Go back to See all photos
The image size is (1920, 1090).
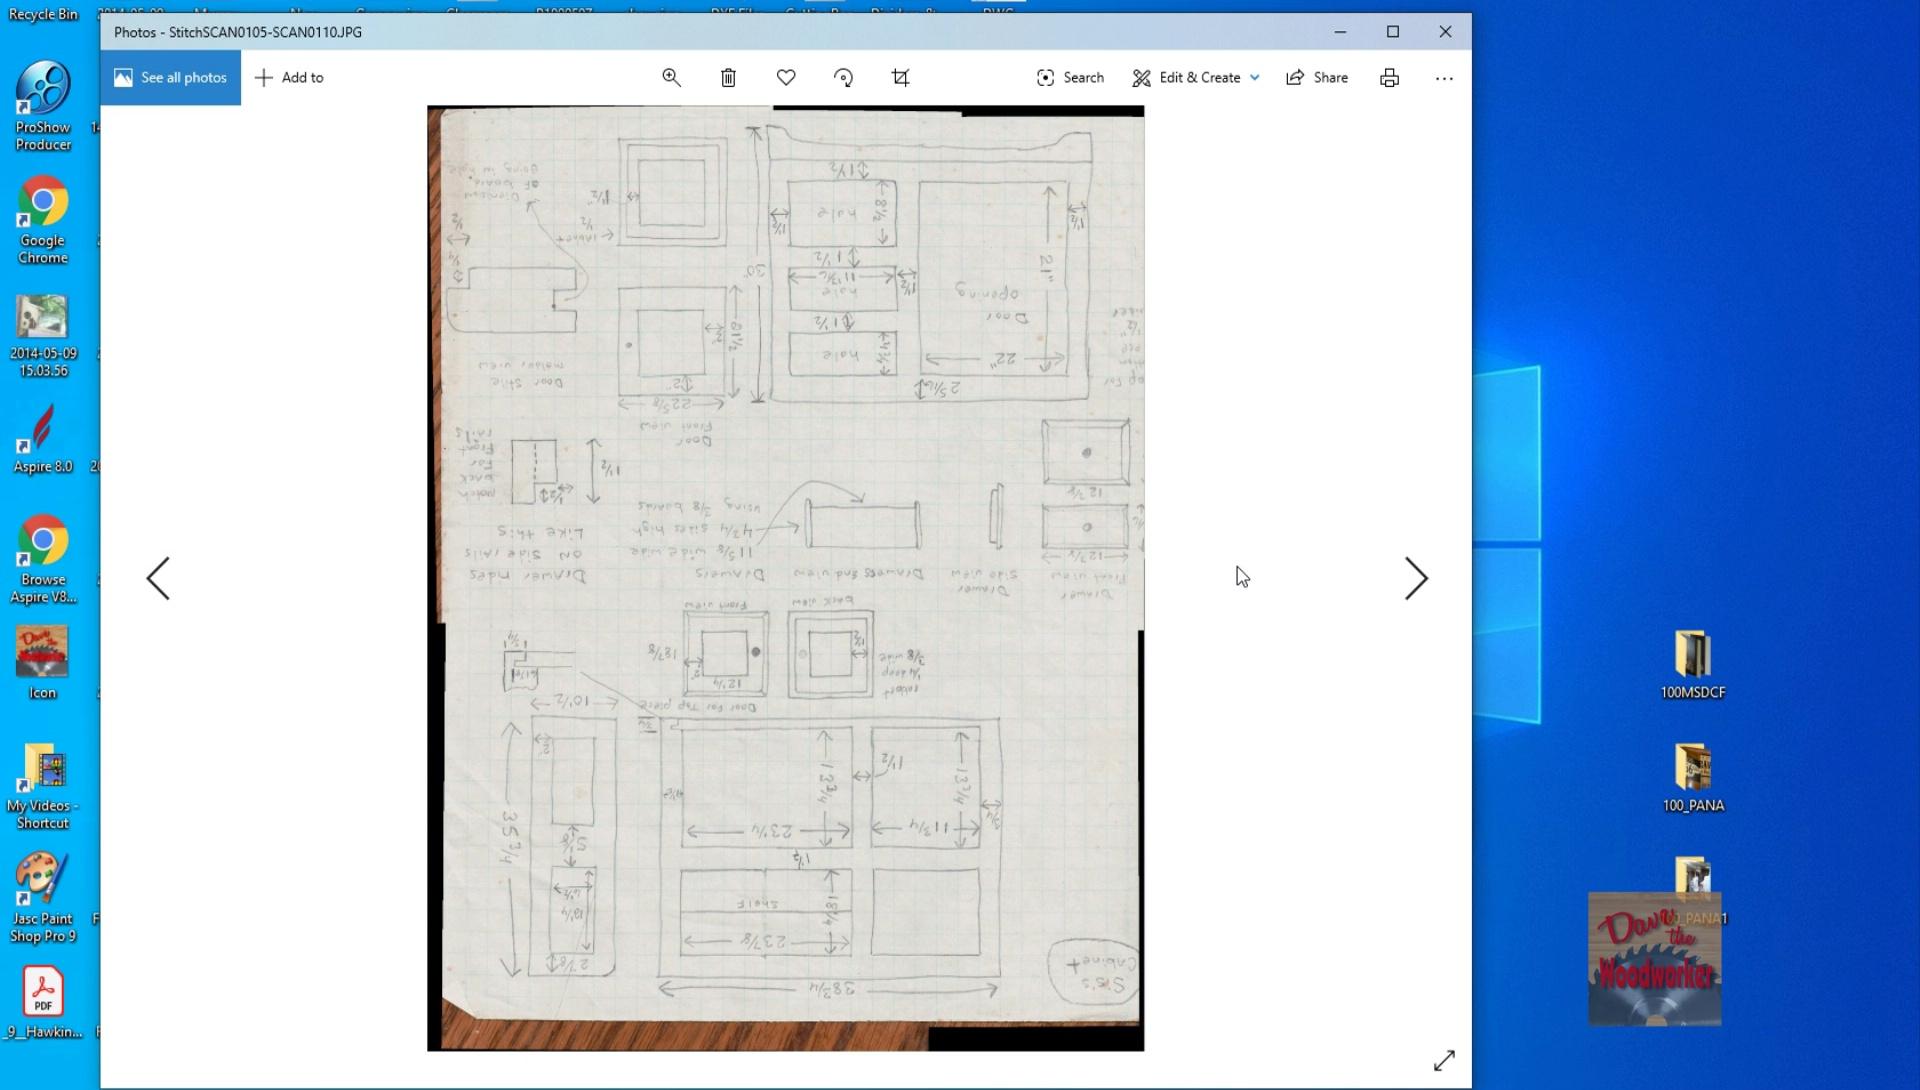tap(170, 78)
